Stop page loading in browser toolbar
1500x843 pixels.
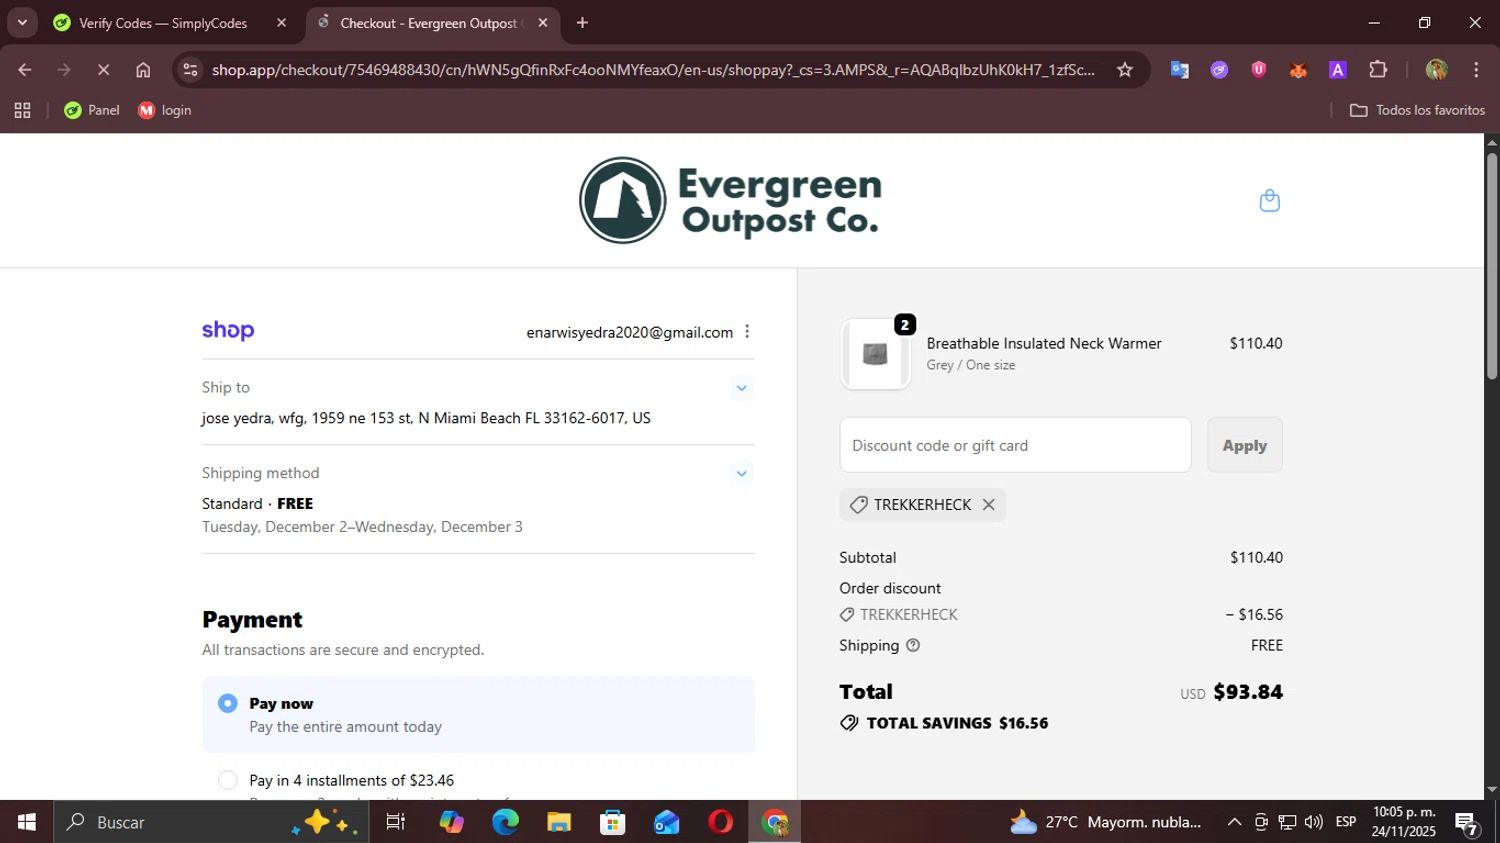click(x=103, y=70)
